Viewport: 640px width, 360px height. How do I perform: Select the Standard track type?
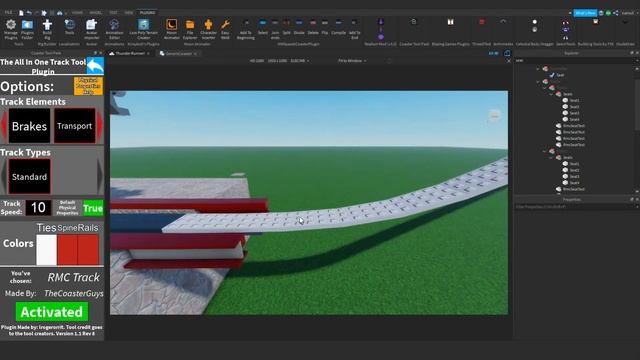(29, 176)
